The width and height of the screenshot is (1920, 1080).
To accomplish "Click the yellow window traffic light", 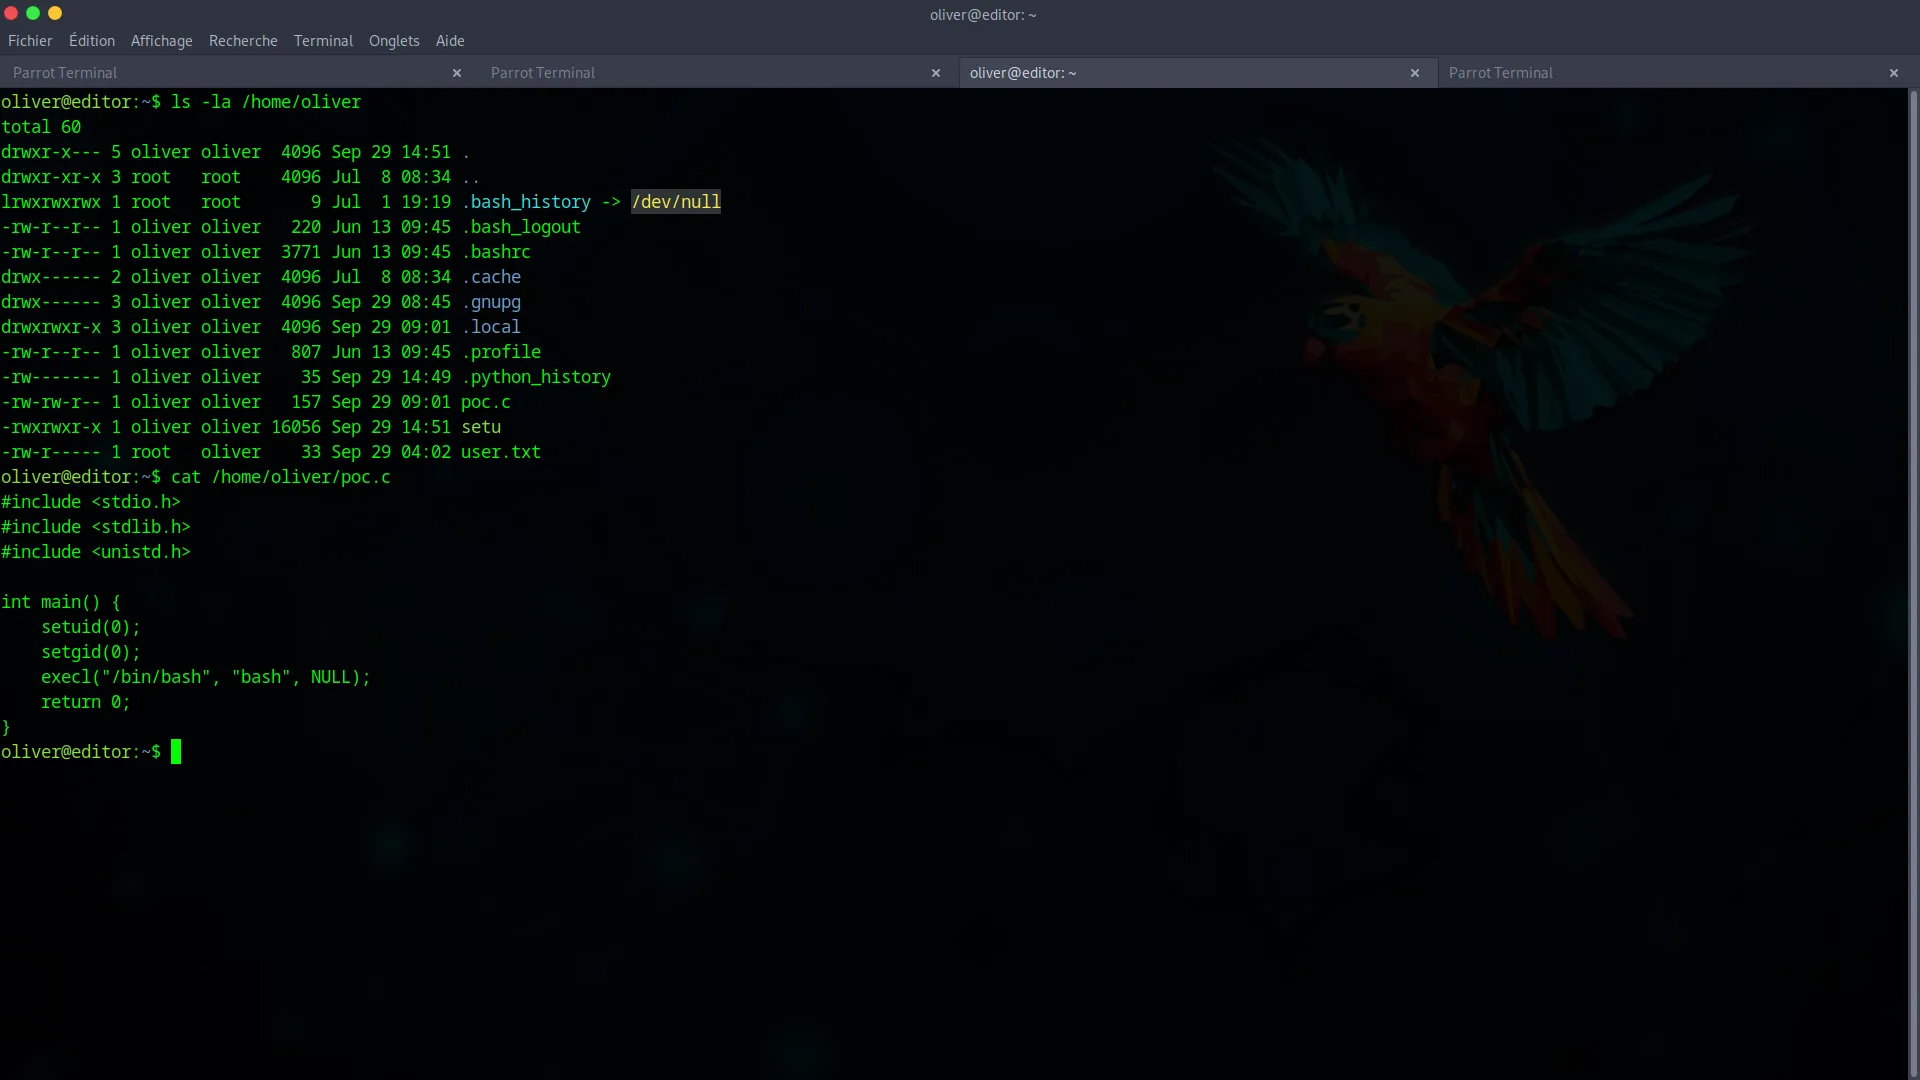I will (x=55, y=14).
